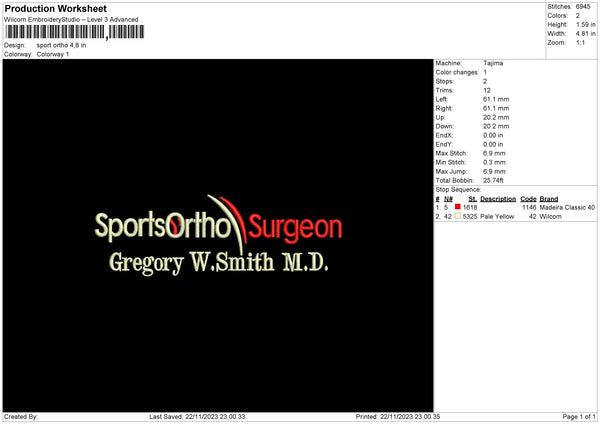Click the "Description" column header

498,199
